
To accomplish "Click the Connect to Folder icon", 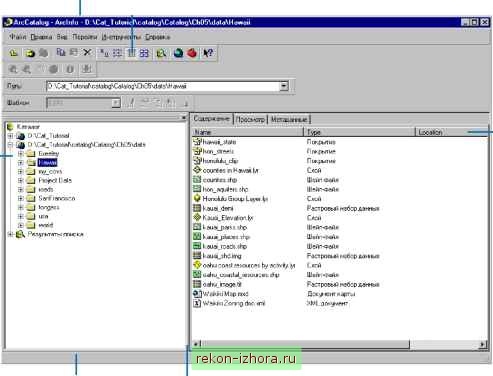I will click(30, 53).
